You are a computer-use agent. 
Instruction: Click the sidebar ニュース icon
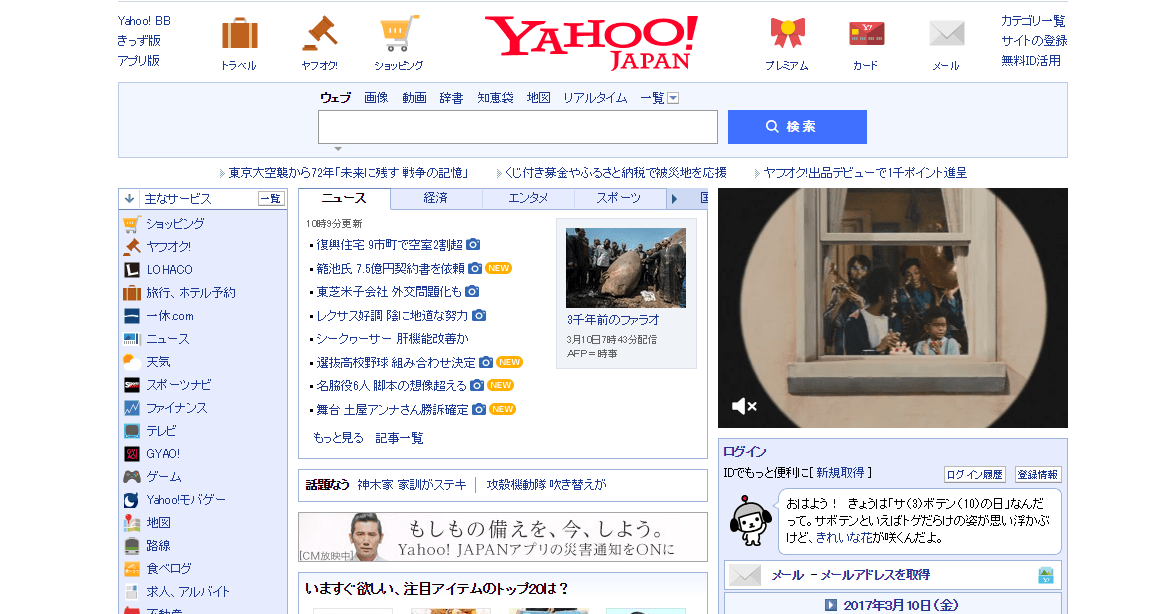[132, 339]
